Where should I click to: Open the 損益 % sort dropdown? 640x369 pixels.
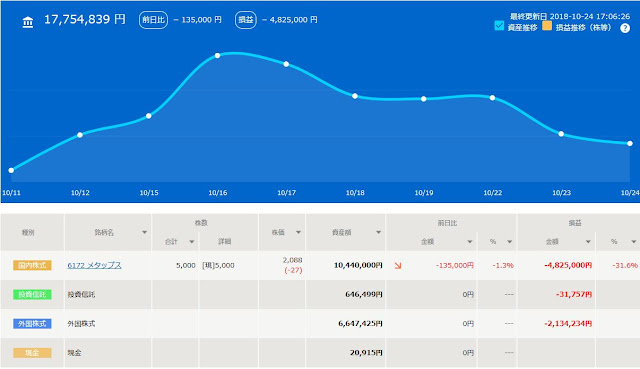pos(633,242)
